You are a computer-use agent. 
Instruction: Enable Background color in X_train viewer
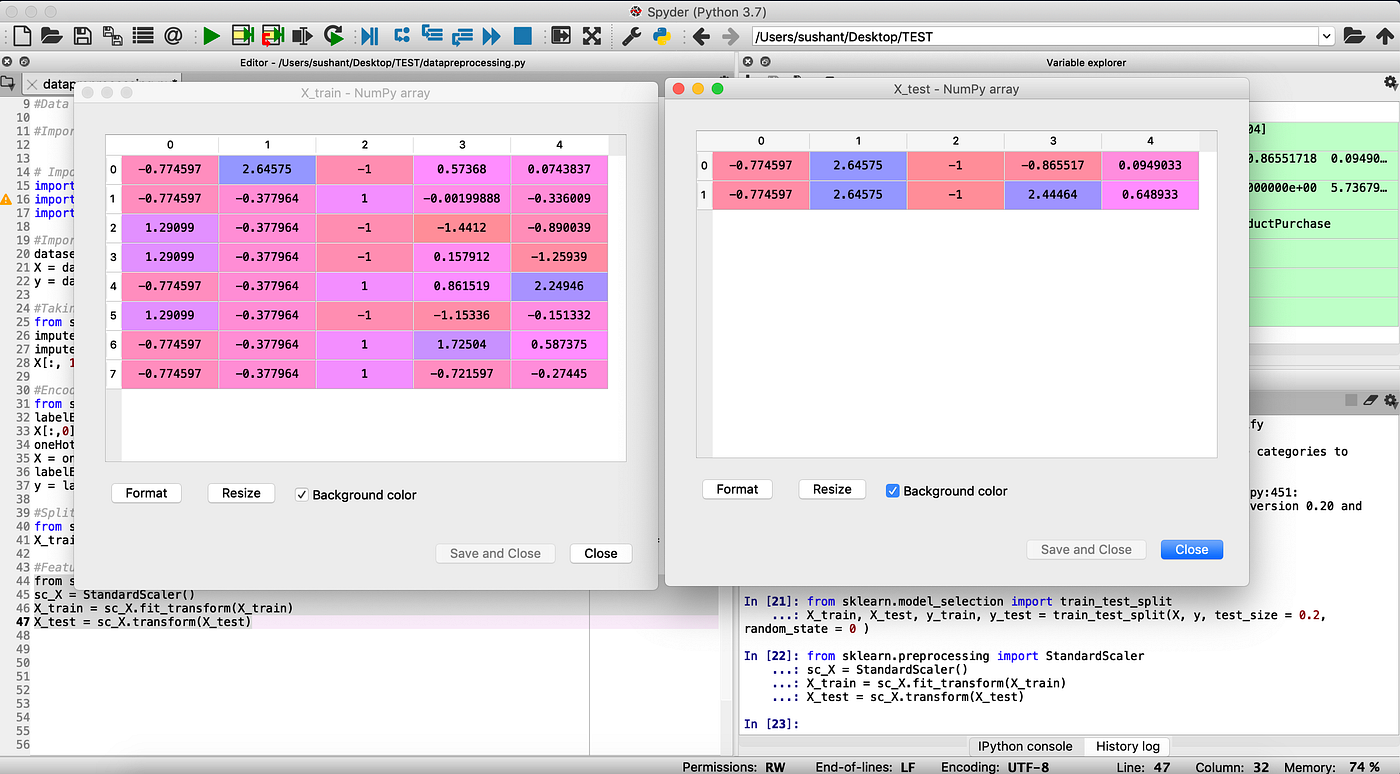point(301,493)
